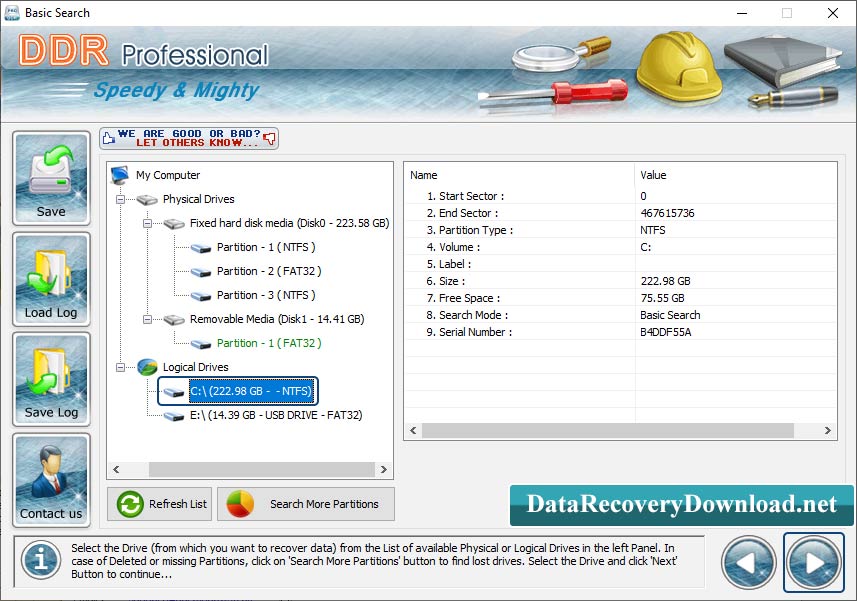This screenshot has height=601, width=857.
Task: Click the Logical Drives globe icon
Action: pos(147,367)
